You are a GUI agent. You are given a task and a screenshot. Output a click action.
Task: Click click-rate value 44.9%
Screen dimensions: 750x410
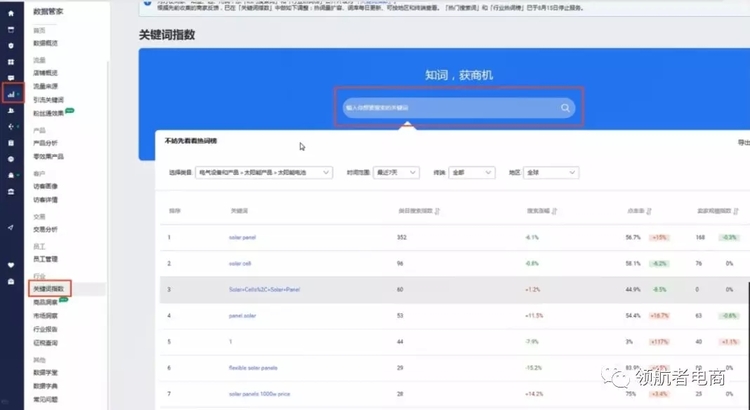click(633, 289)
